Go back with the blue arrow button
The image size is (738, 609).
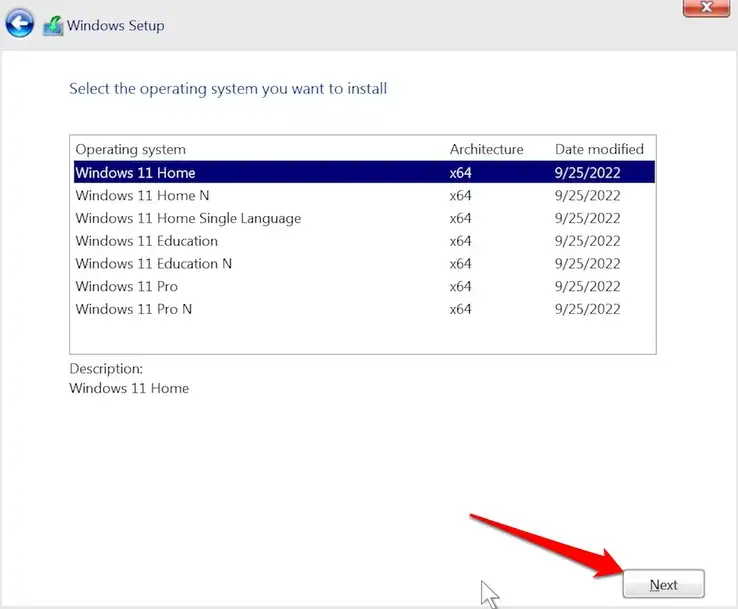coord(19,24)
